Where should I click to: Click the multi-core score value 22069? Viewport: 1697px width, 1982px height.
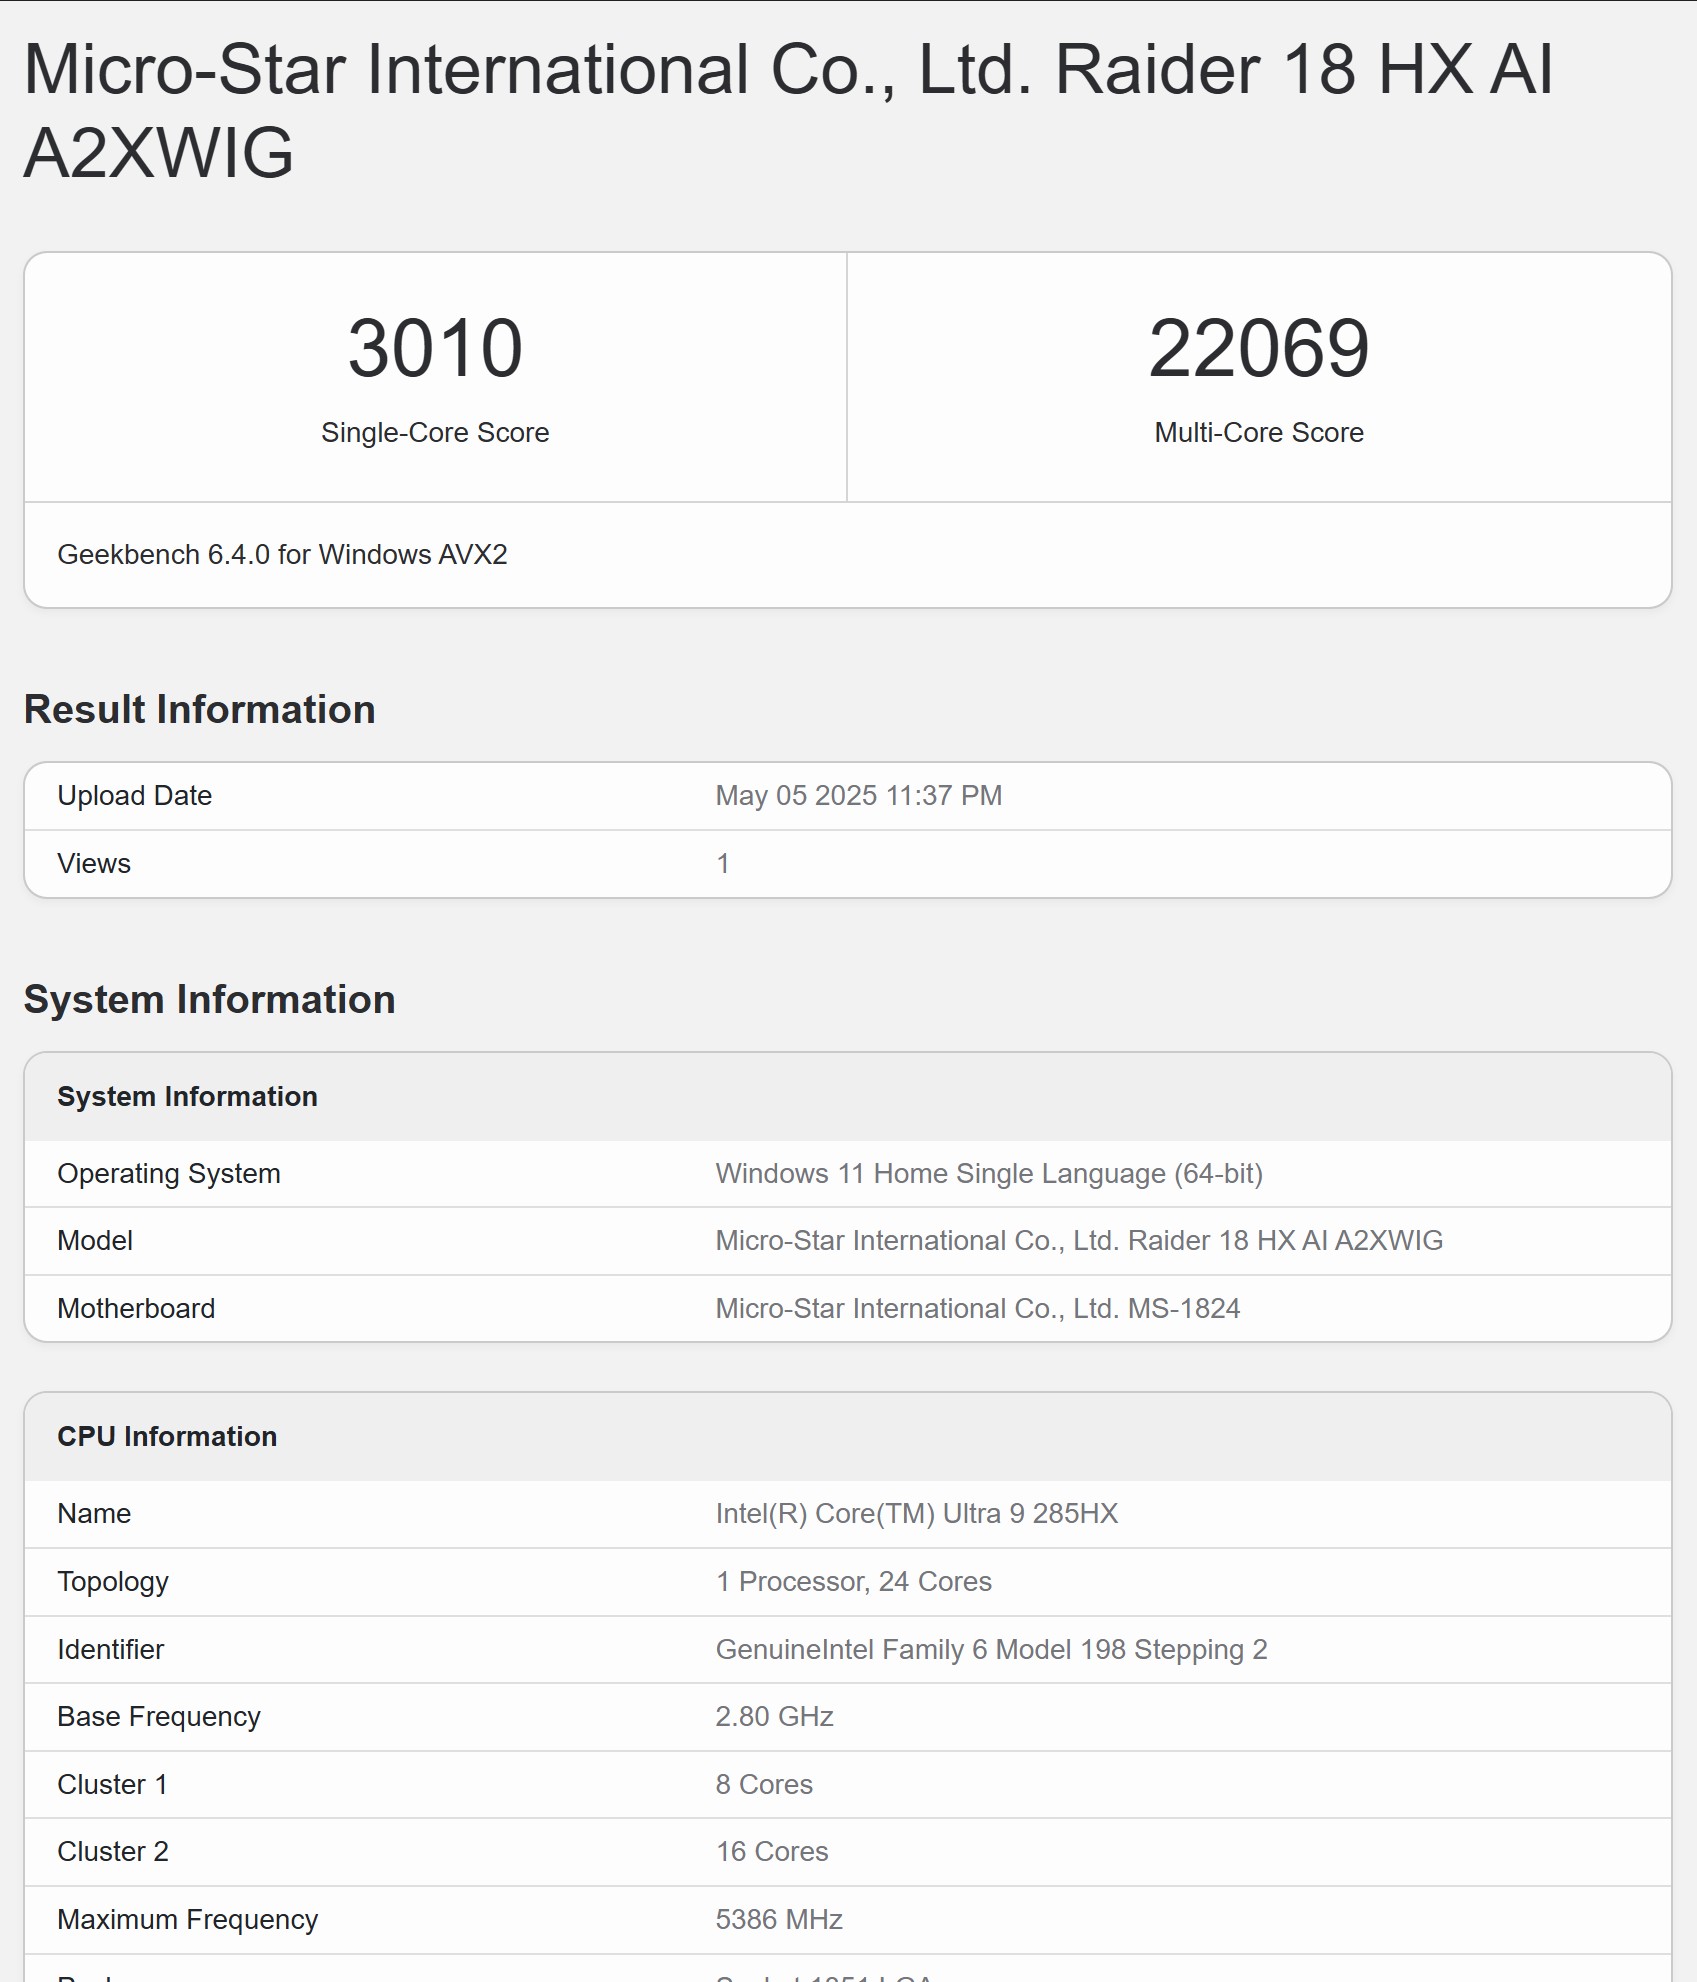[x=1258, y=348]
